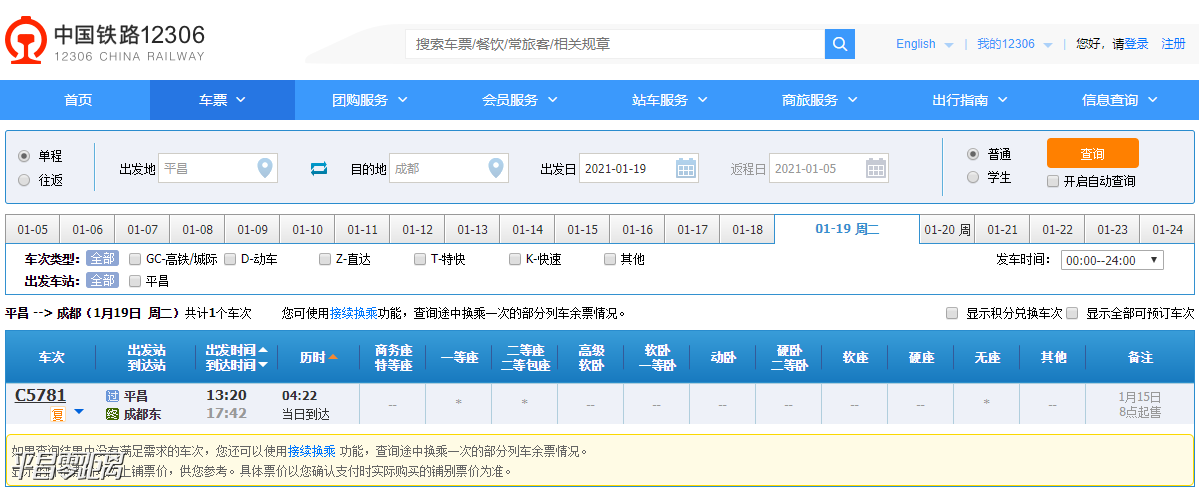Expand the 站车服务 navigation menu

coord(670,100)
